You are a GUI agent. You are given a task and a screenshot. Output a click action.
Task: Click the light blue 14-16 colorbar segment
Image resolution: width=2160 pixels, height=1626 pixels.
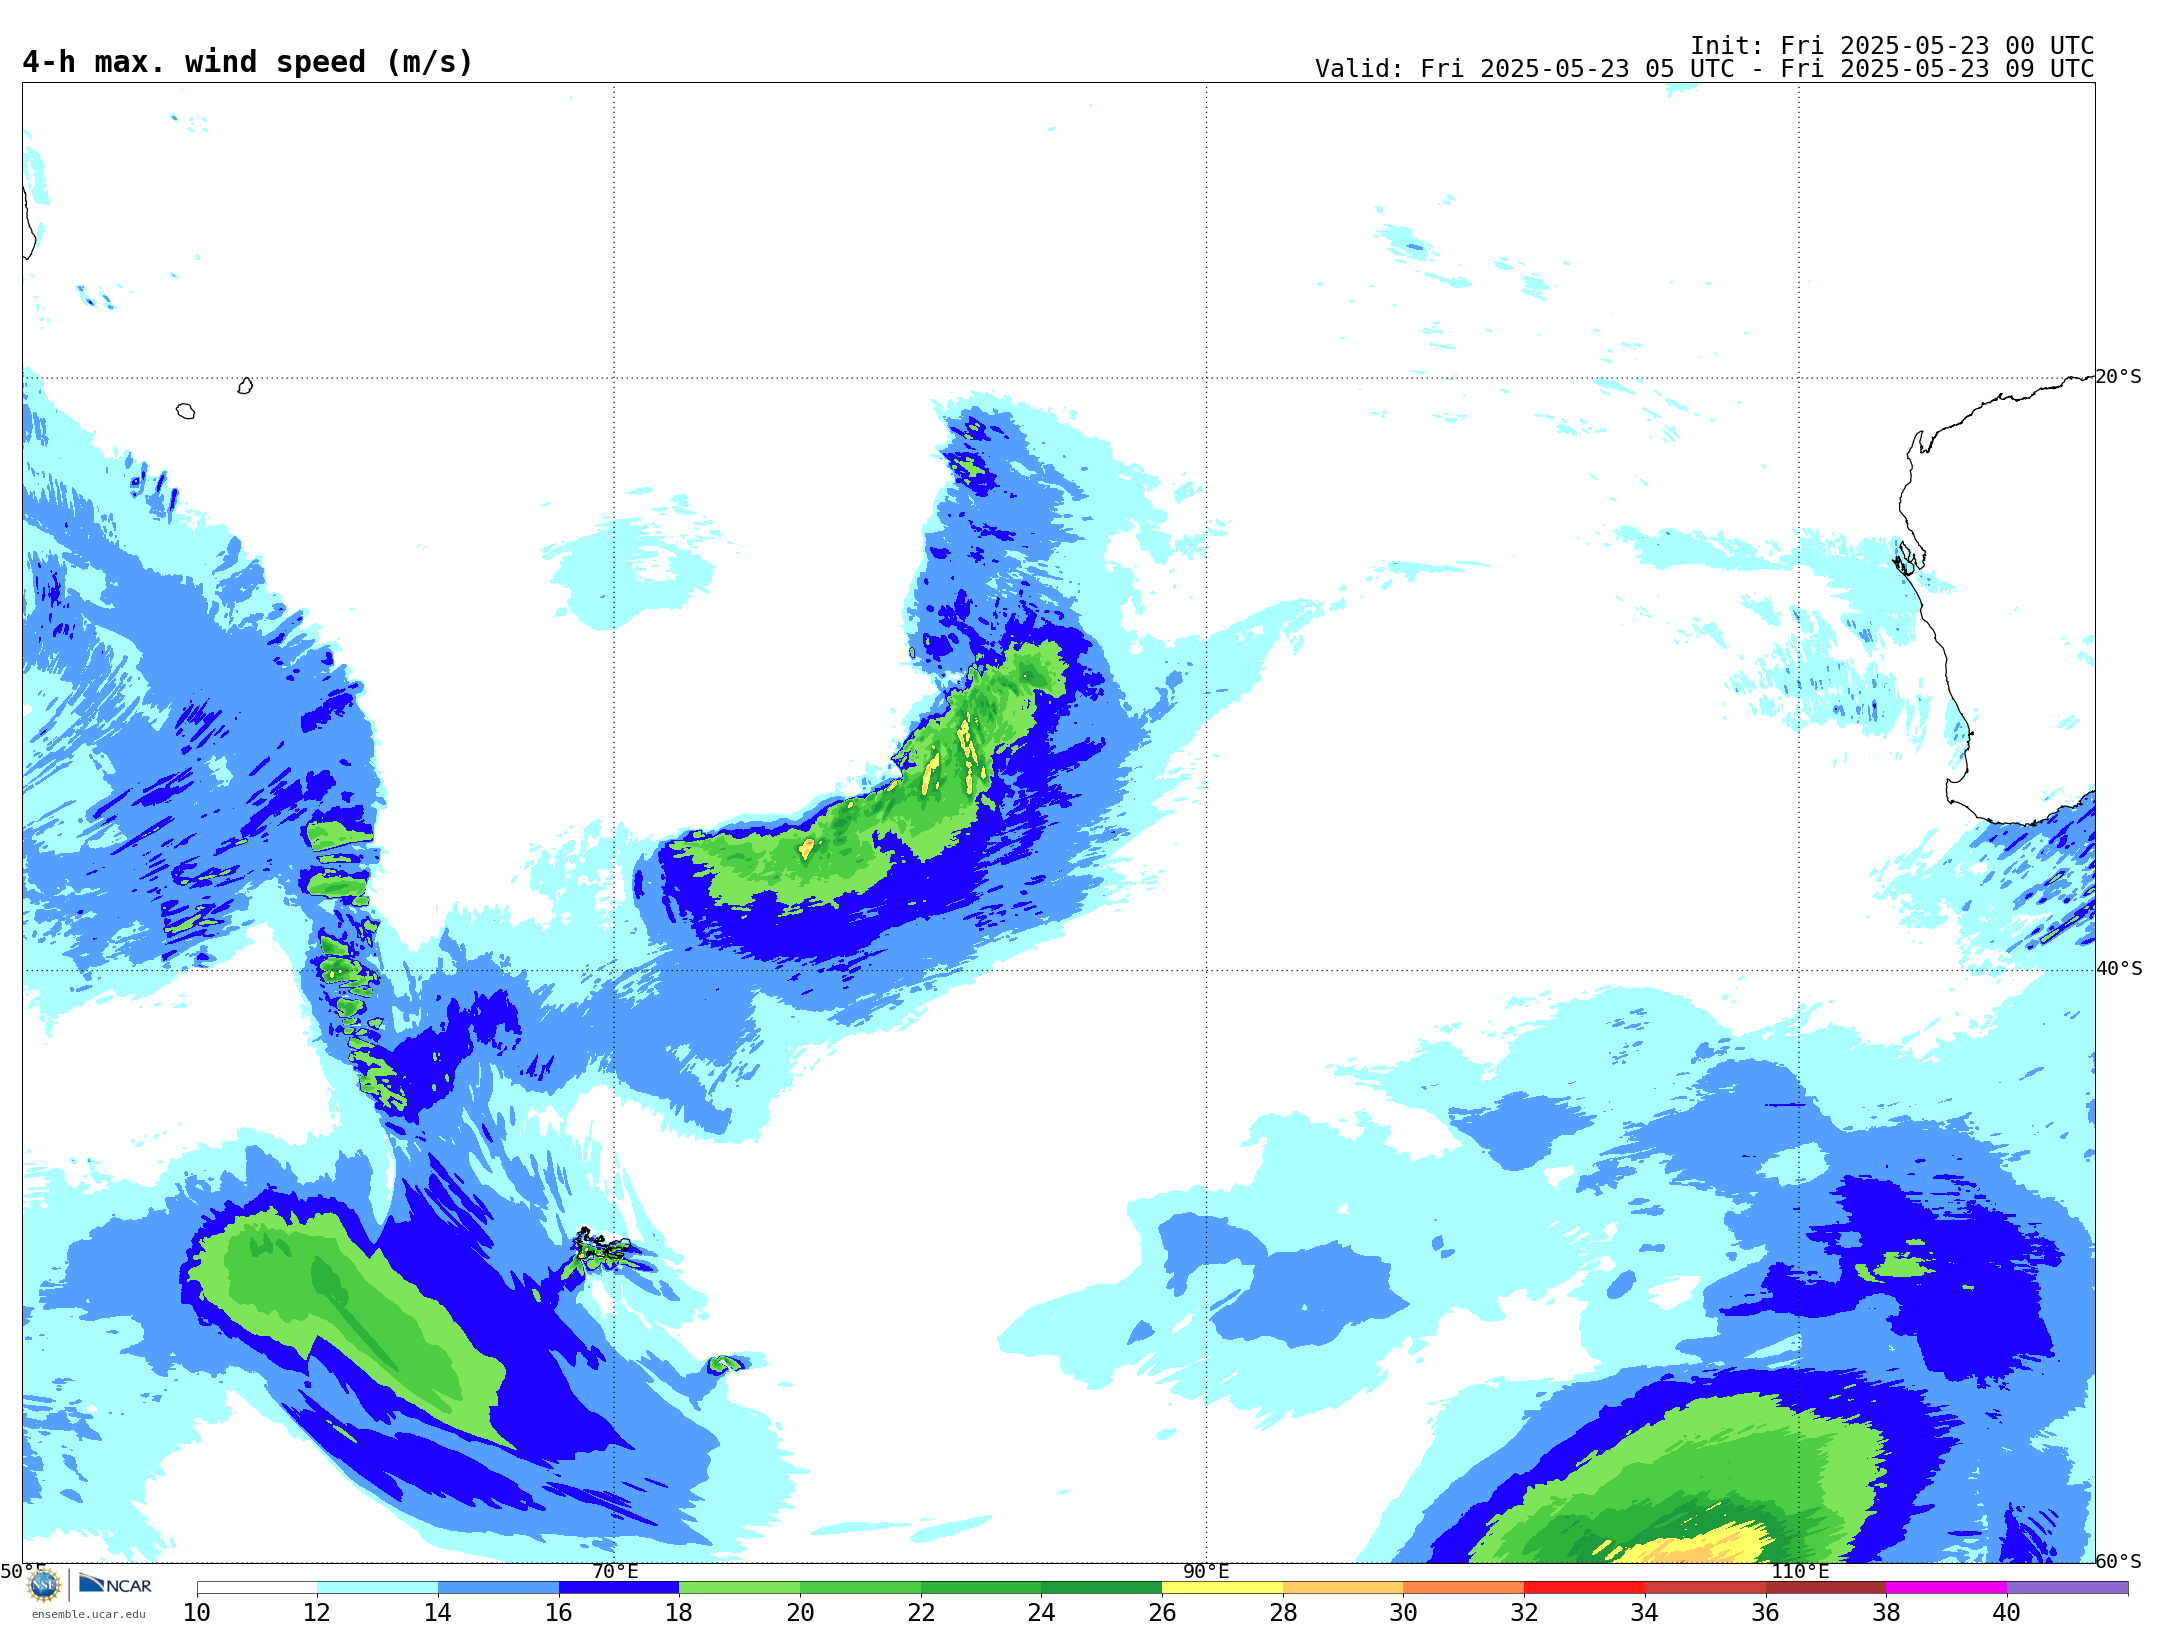(x=498, y=1588)
